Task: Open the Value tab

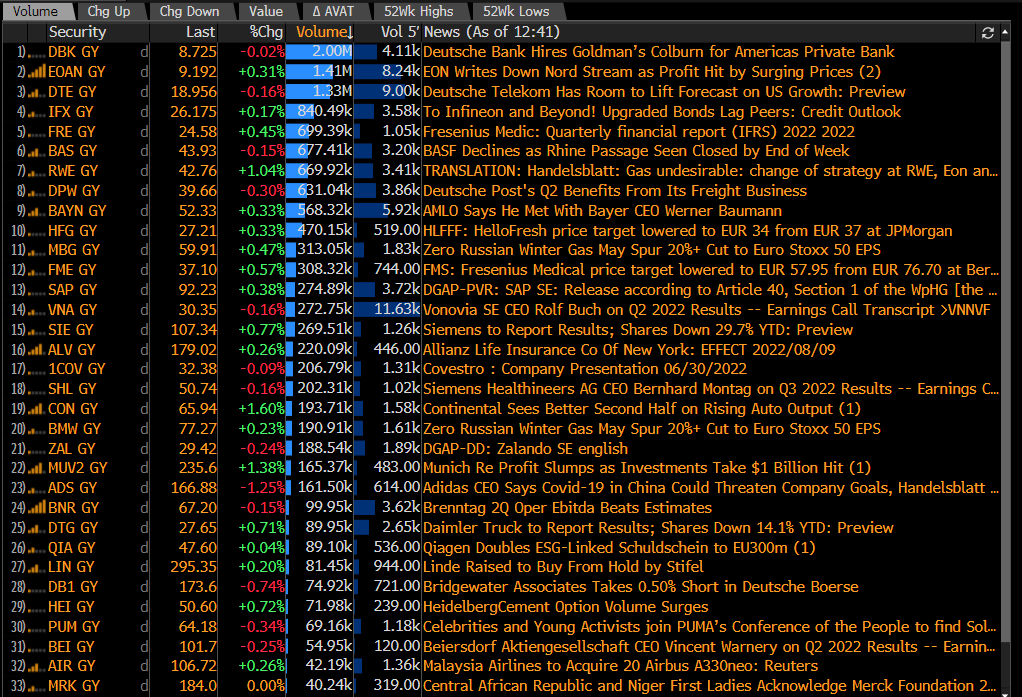Action: click(x=265, y=11)
